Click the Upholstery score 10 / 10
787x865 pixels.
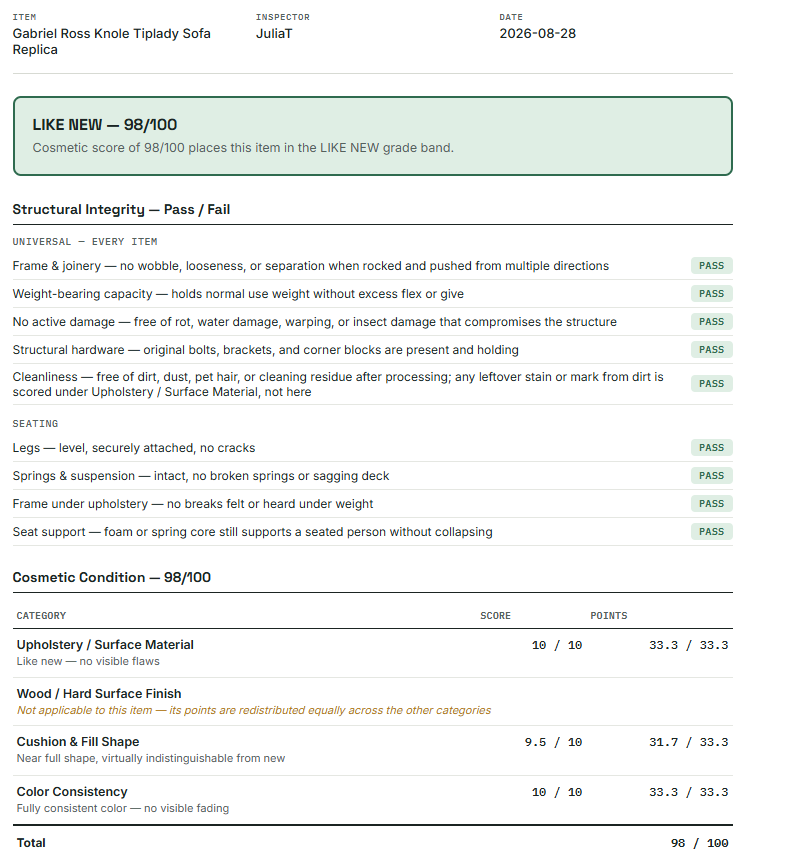(557, 645)
